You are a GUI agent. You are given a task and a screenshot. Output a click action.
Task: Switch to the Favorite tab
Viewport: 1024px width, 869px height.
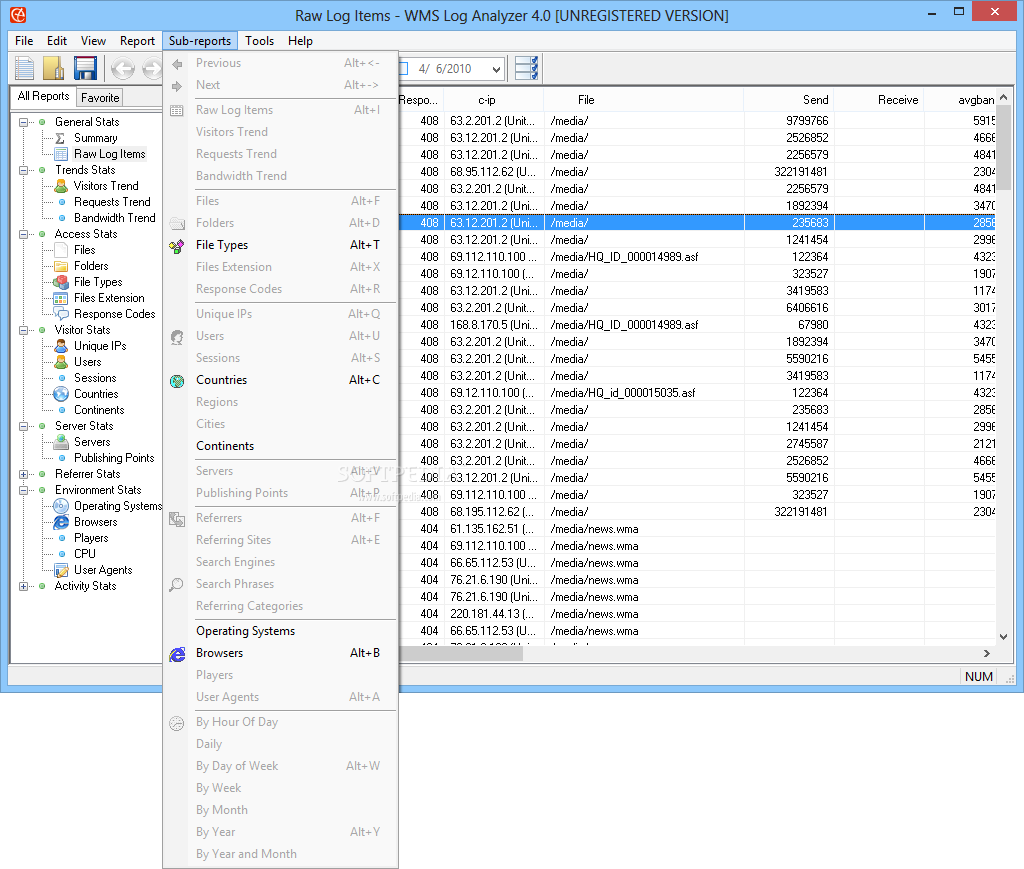[x=100, y=98]
